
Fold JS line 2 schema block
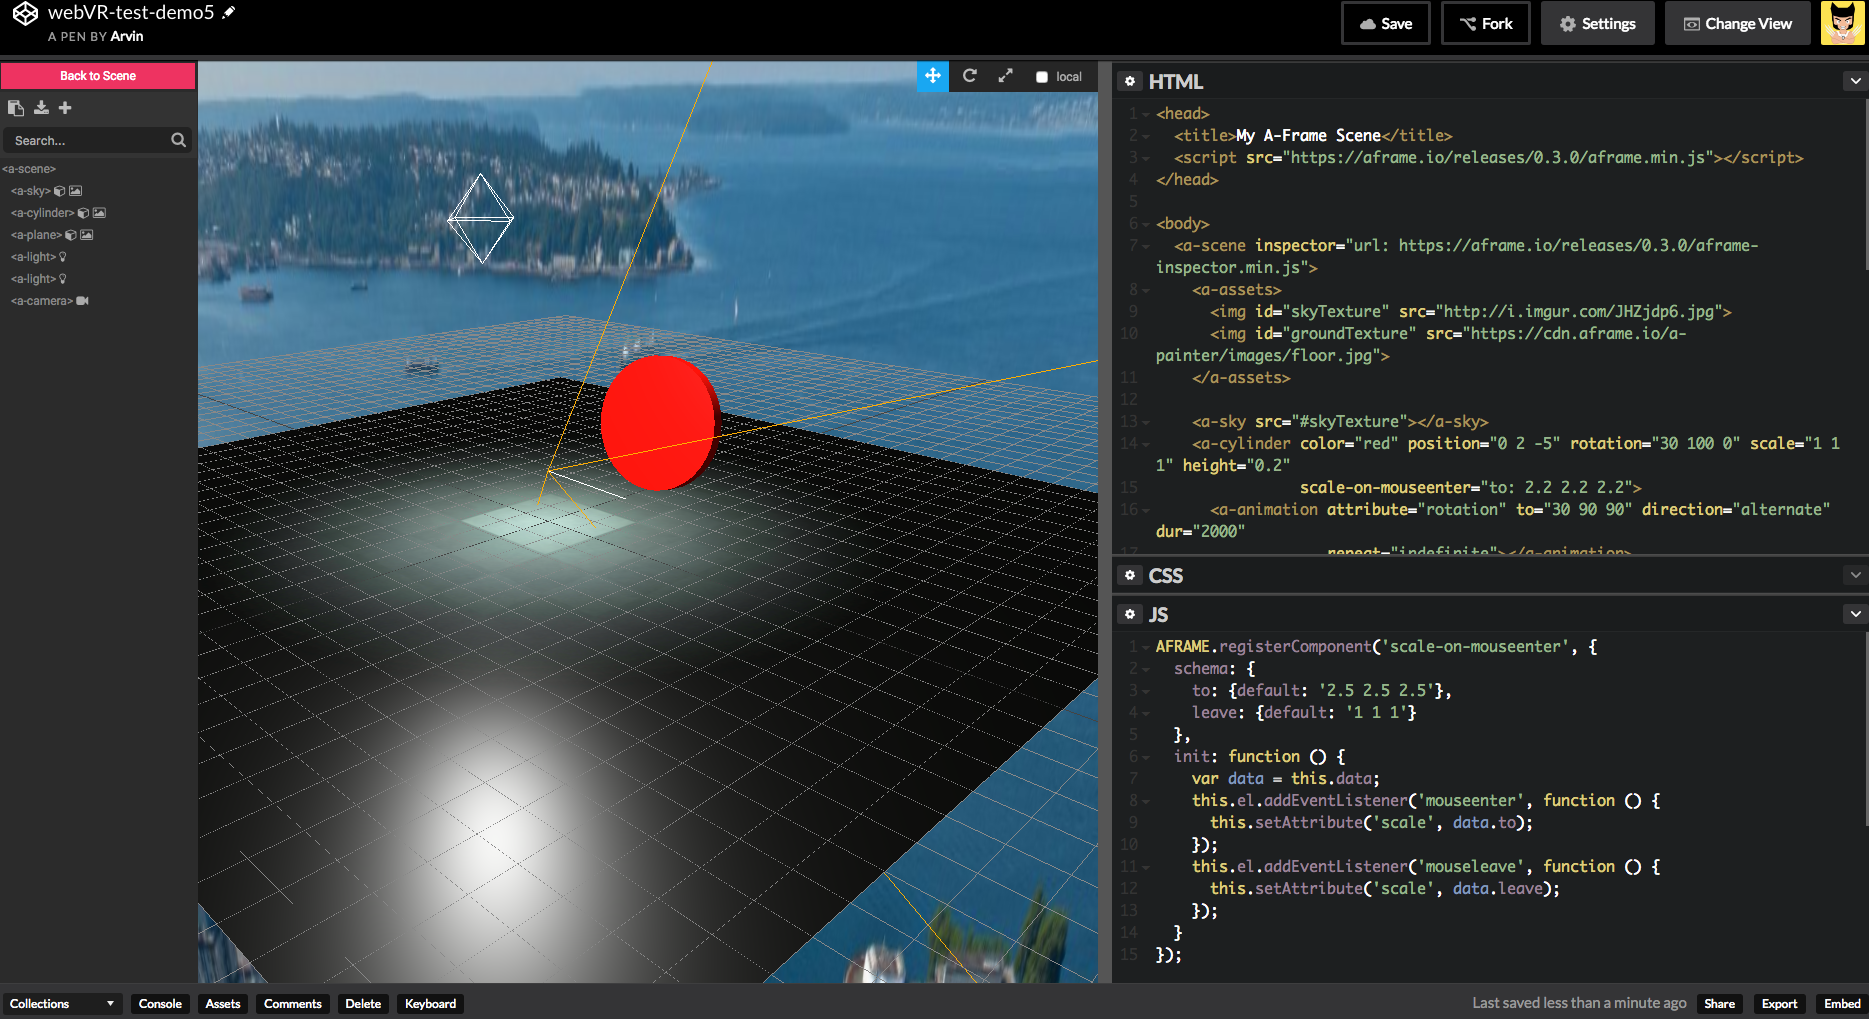[x=1146, y=669]
